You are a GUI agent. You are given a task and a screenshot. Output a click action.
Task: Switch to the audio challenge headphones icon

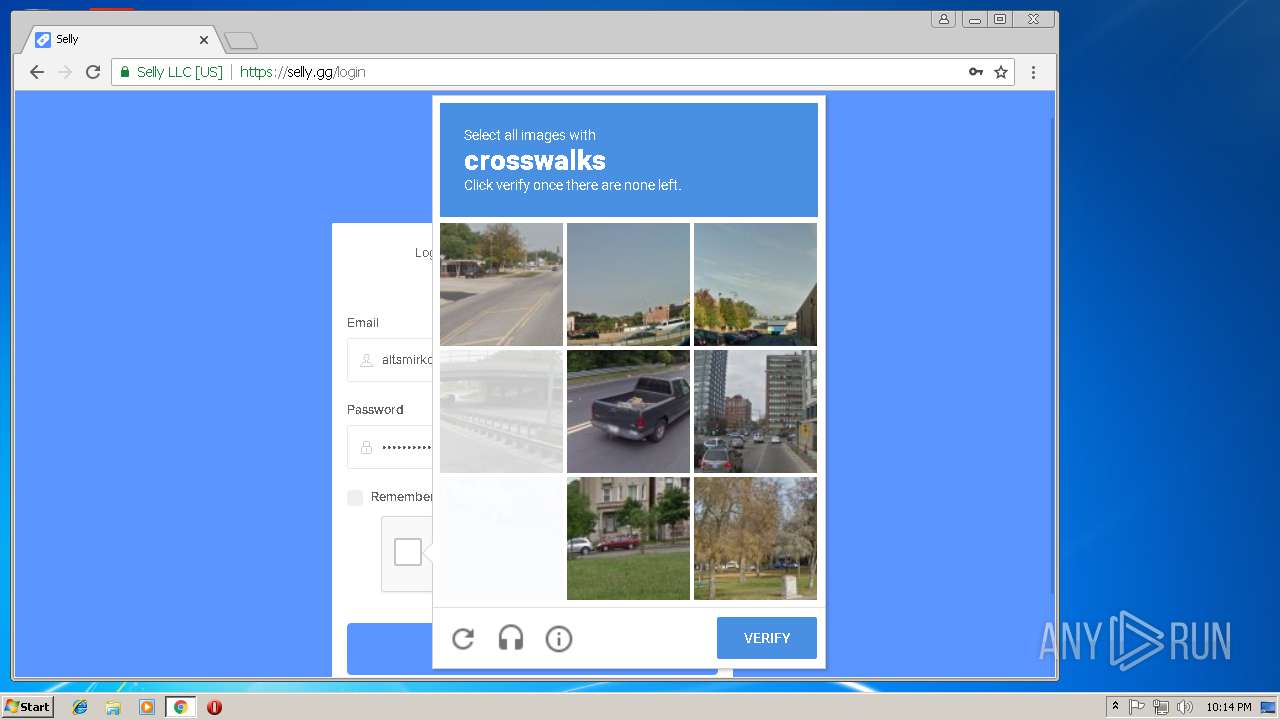click(x=511, y=638)
